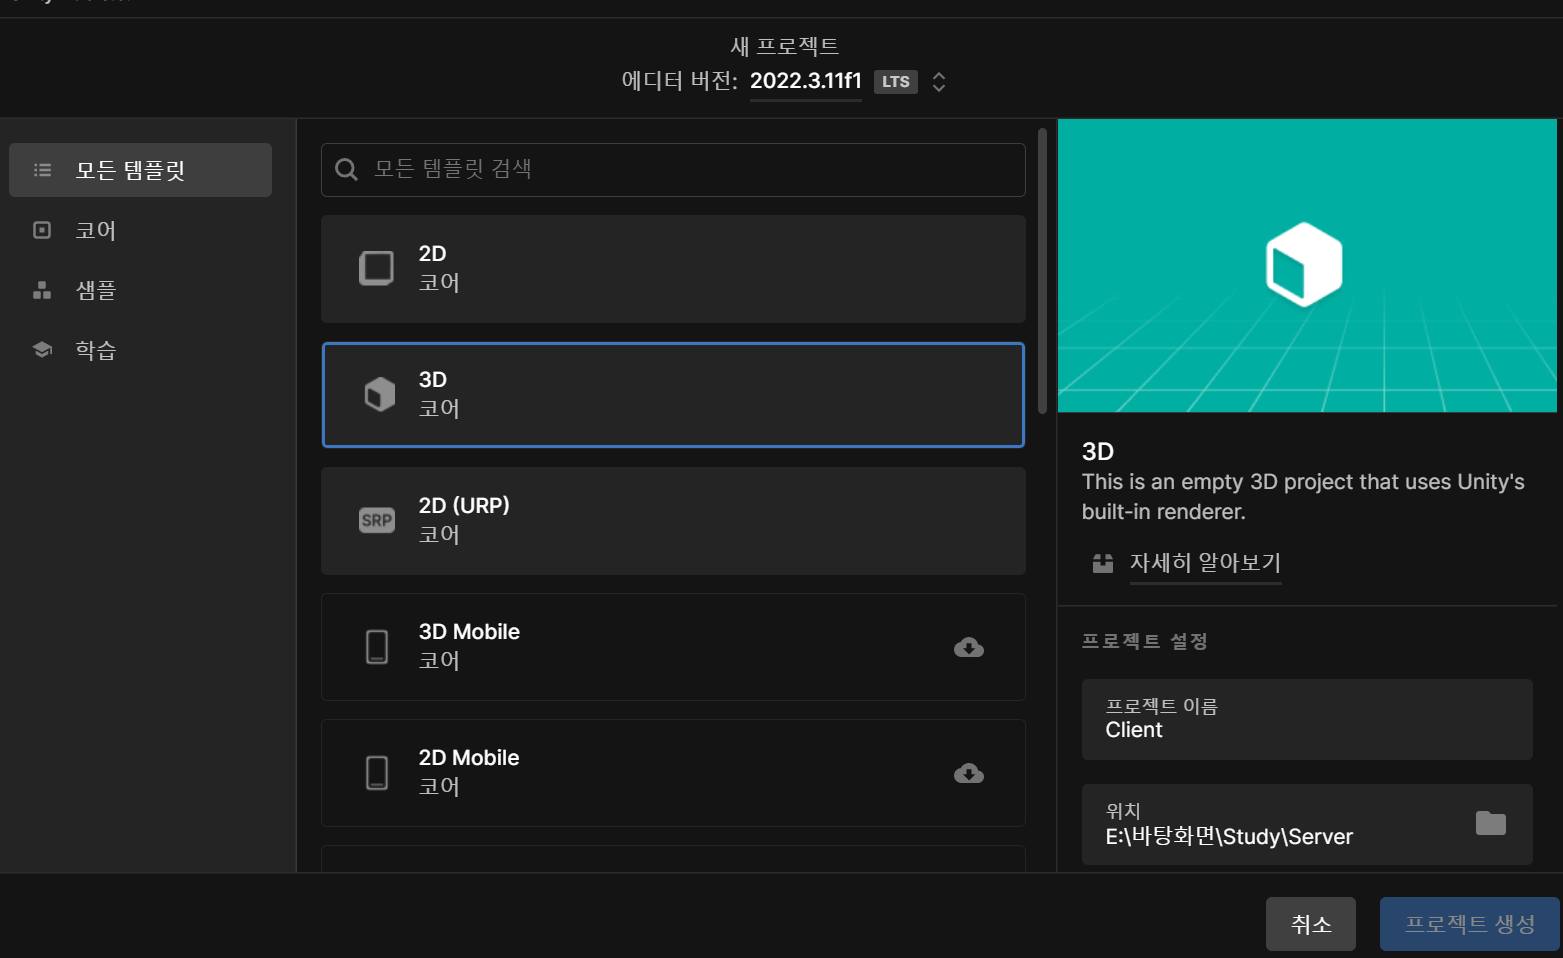Click the 새 프로젝트 dialog title
Screen dimensions: 1563x958
pos(785,46)
